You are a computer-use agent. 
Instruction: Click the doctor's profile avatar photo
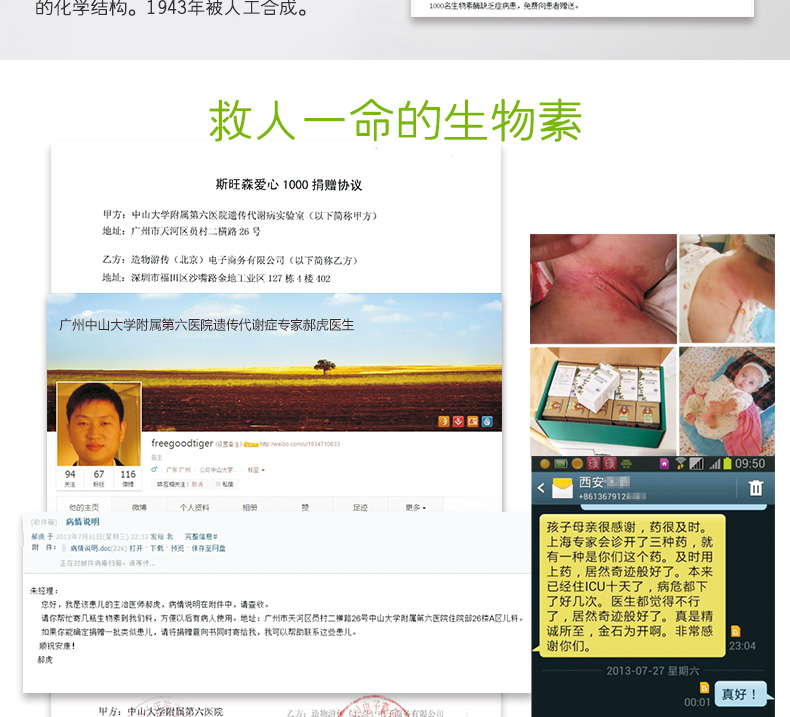pyautogui.click(x=97, y=422)
